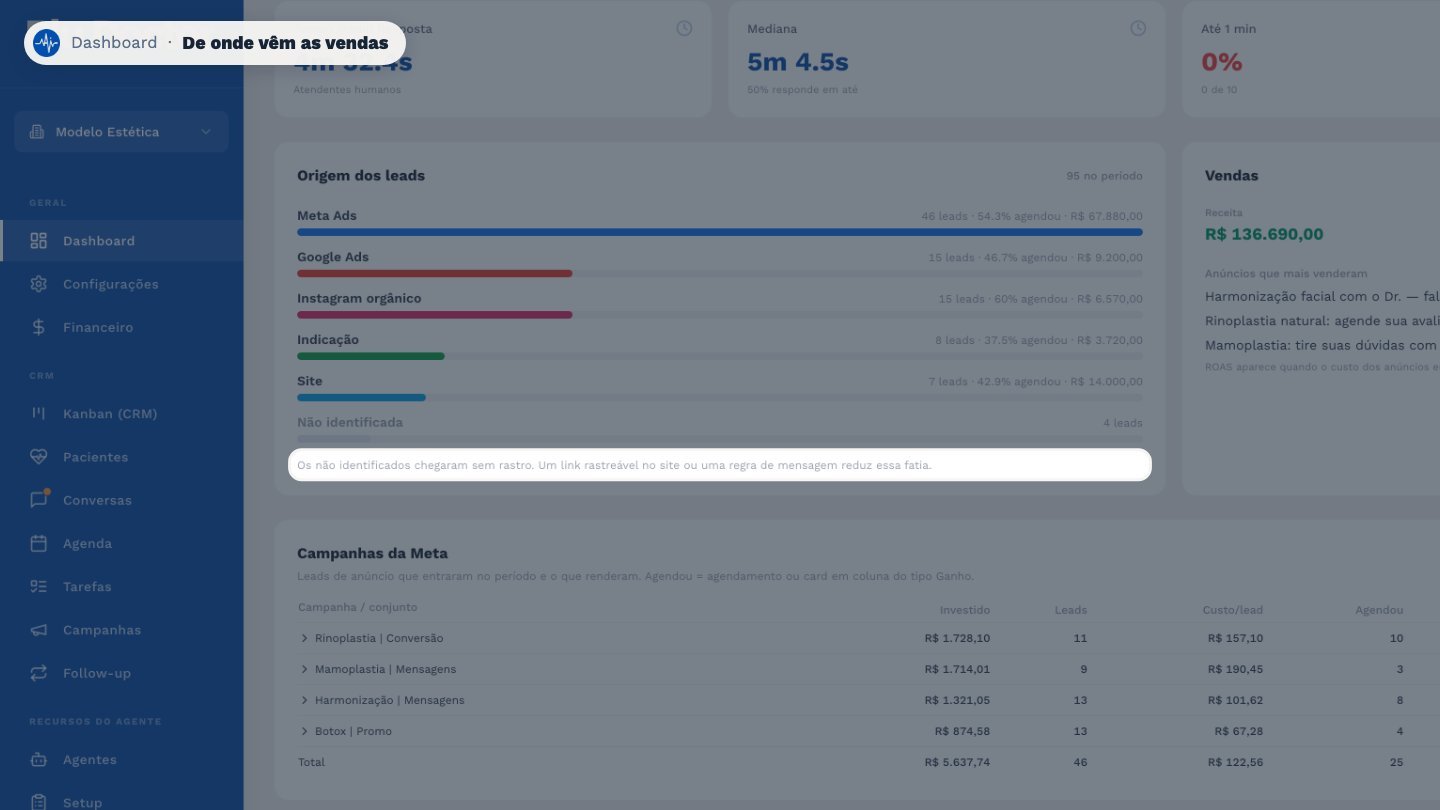This screenshot has height=810, width=1440.
Task: Click total invested R$ 5.637,74
Action: coord(957,762)
